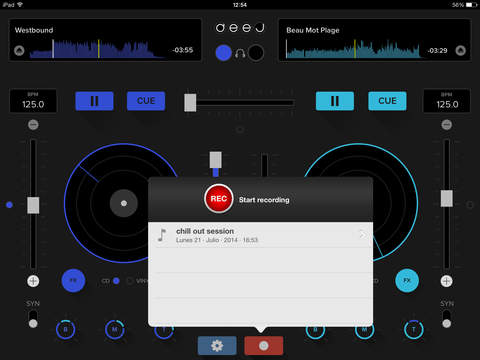Tap the music note icon beside chill out session

click(x=162, y=235)
